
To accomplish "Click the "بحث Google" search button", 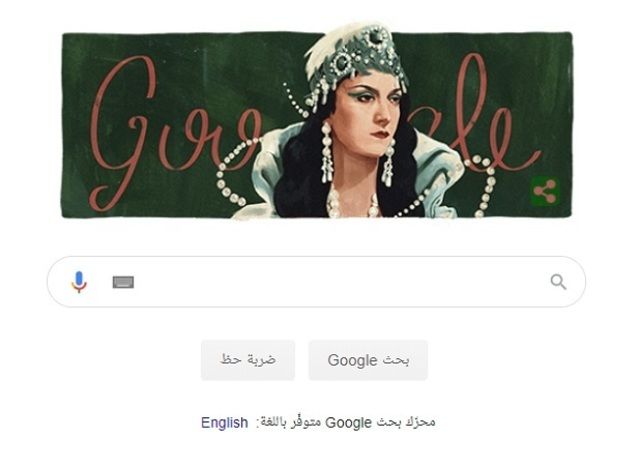I will tap(368, 360).
